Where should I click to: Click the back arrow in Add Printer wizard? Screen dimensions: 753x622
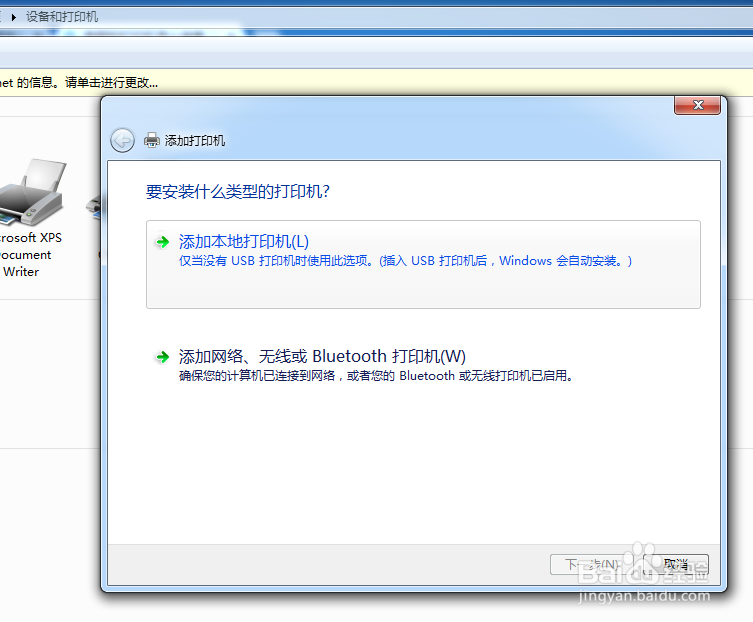click(122, 141)
